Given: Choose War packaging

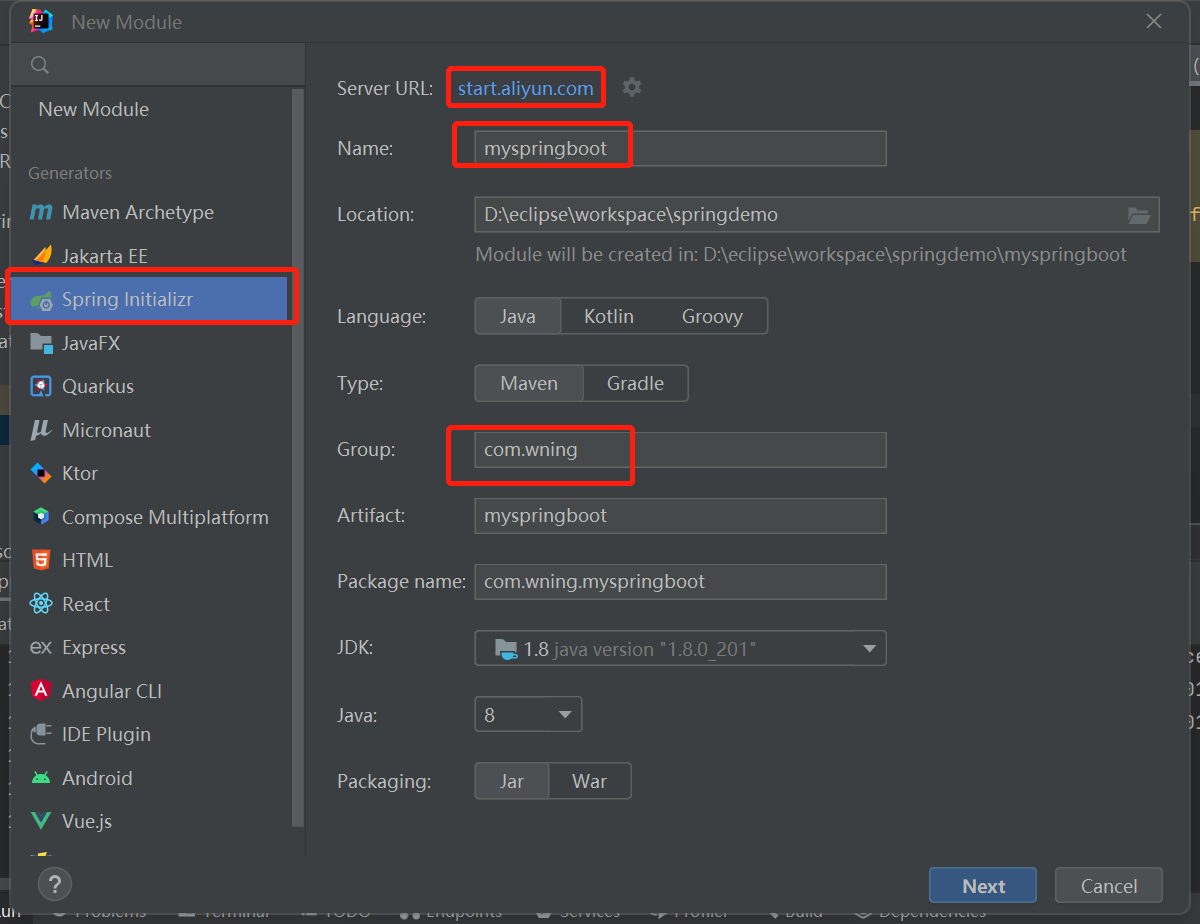Looking at the screenshot, I should coord(589,781).
